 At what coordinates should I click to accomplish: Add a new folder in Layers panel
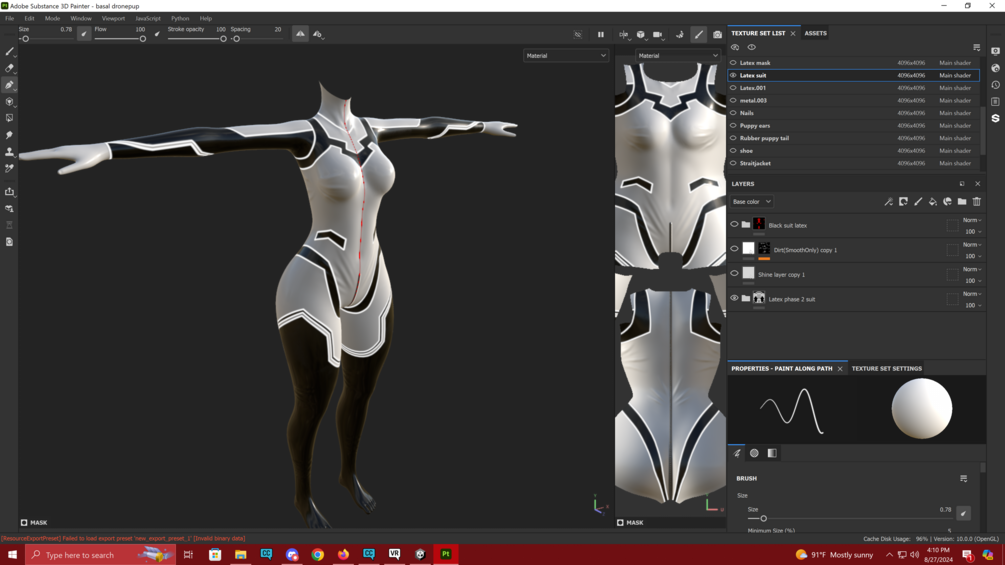point(962,202)
